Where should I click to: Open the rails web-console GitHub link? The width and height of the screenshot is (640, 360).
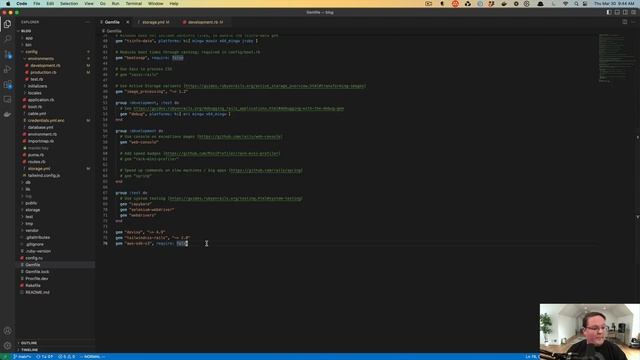[240, 137]
